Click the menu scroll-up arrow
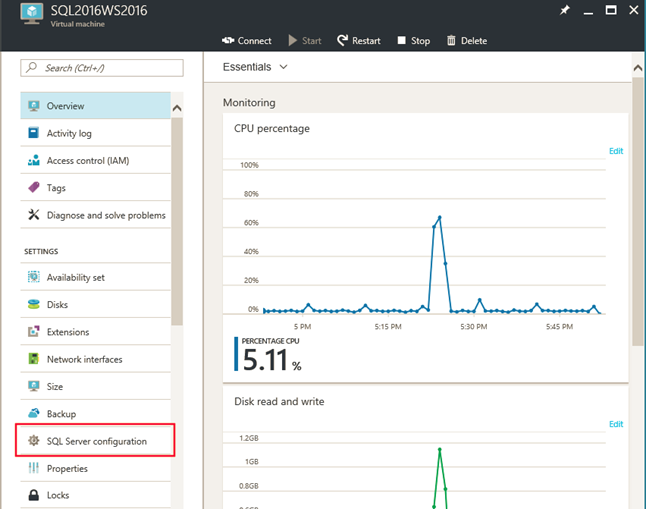This screenshot has height=509, width=646. pyautogui.click(x=177, y=108)
